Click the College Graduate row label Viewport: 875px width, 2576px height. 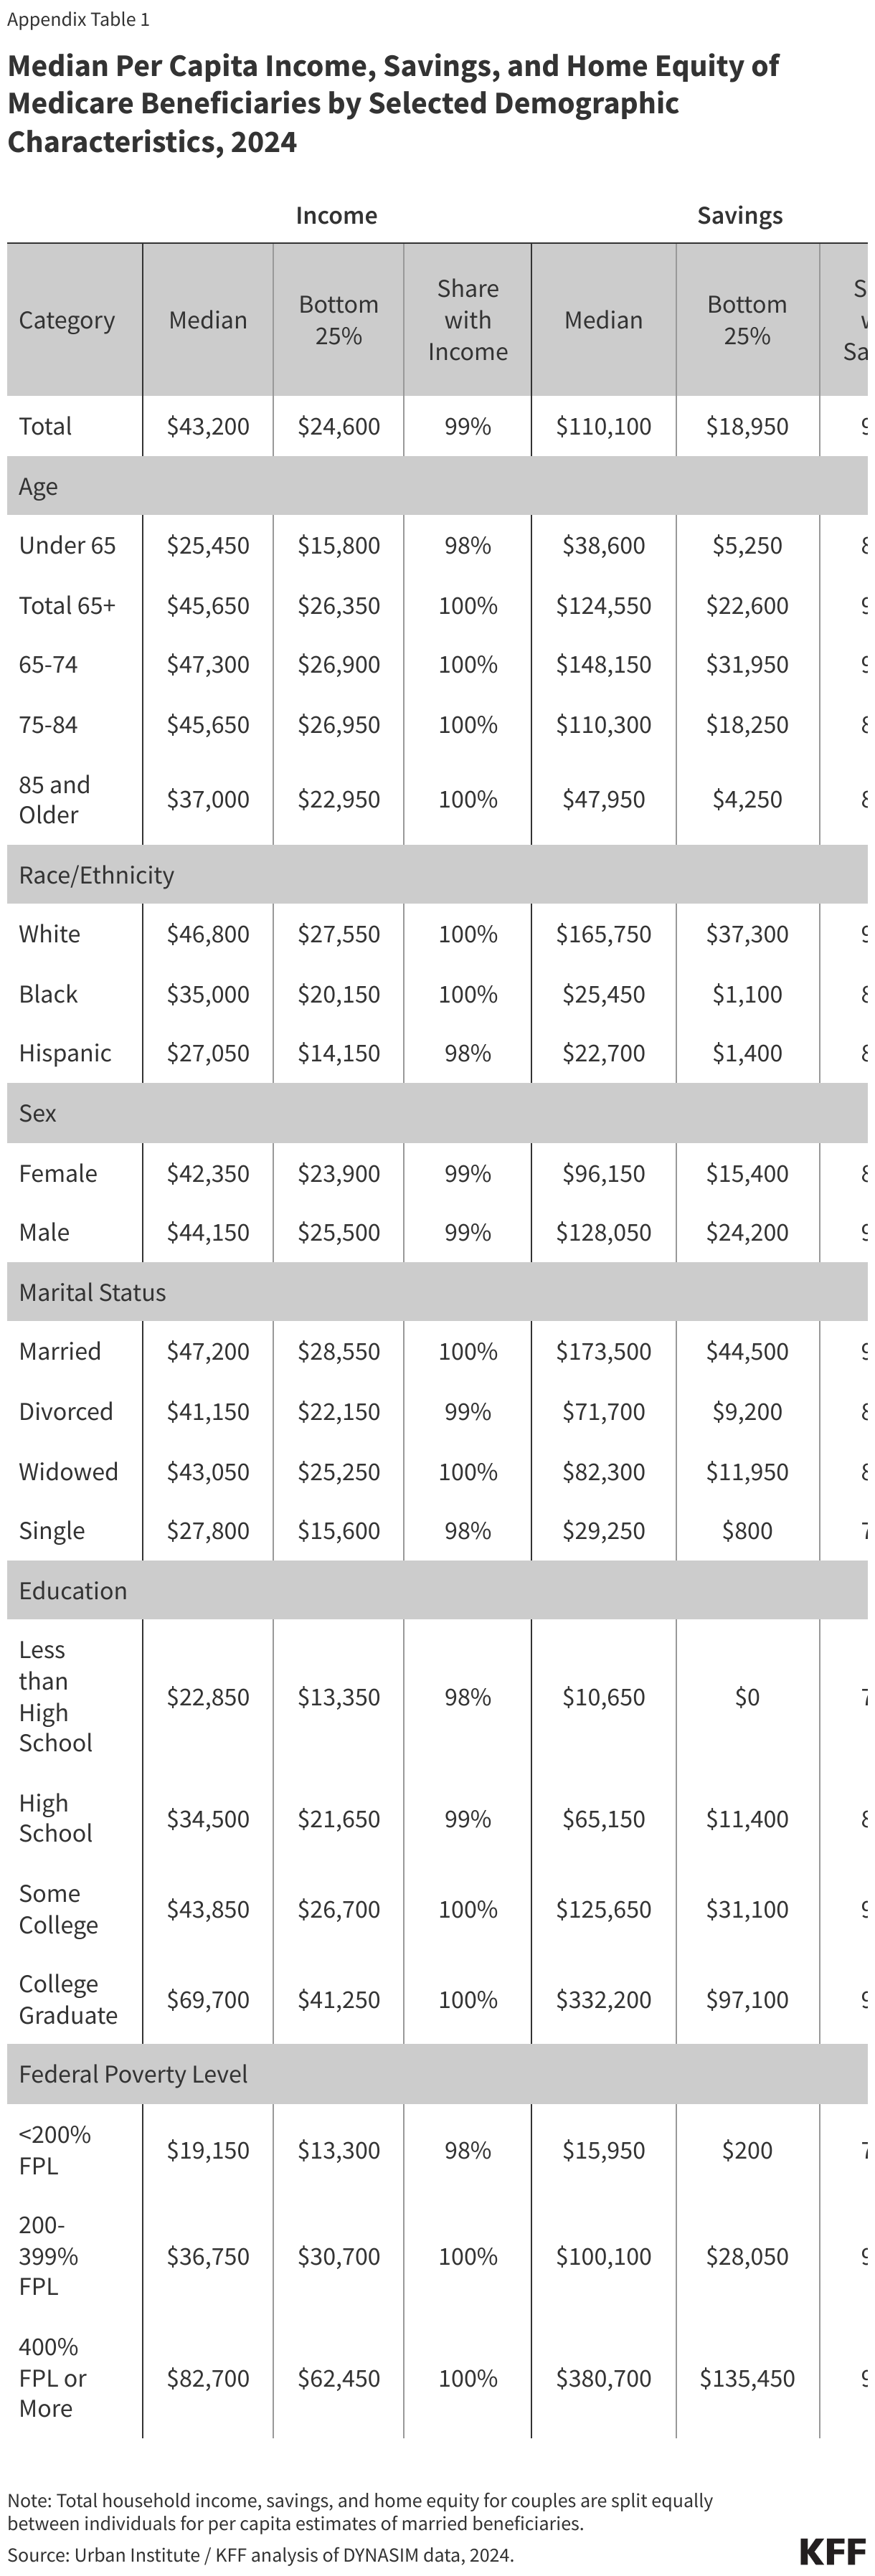(x=68, y=1999)
